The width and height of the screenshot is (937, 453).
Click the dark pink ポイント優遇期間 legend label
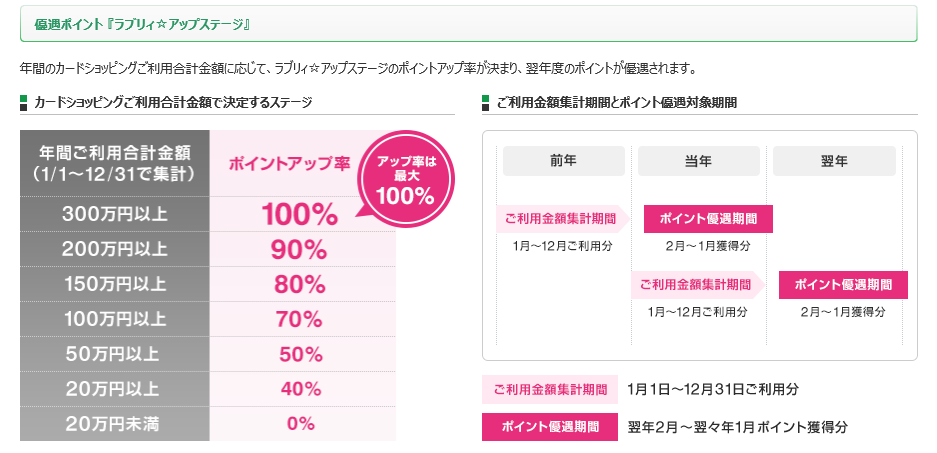click(x=550, y=427)
